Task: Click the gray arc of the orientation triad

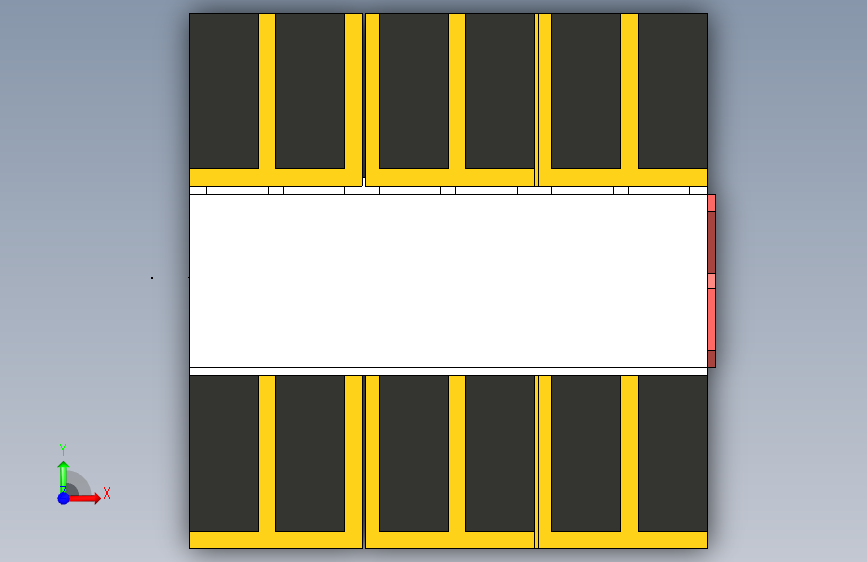Action: 81,482
